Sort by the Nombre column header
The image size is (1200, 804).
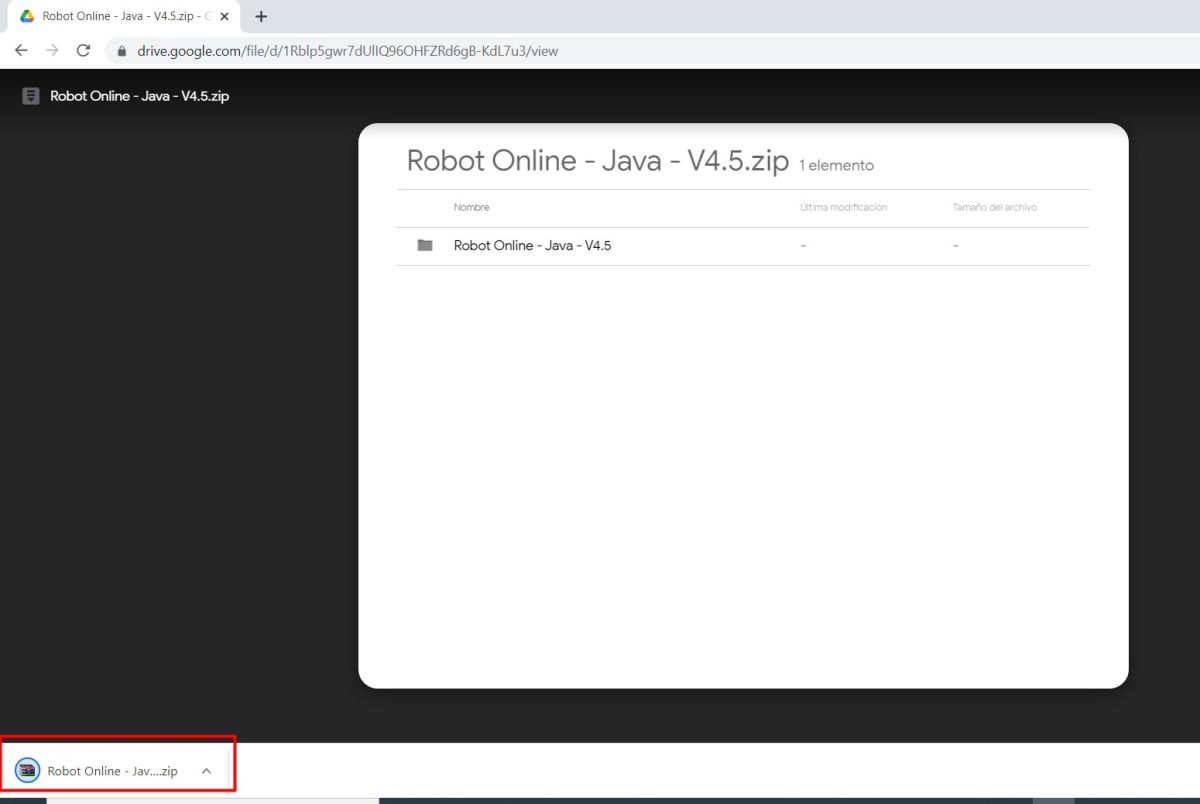[x=471, y=207]
